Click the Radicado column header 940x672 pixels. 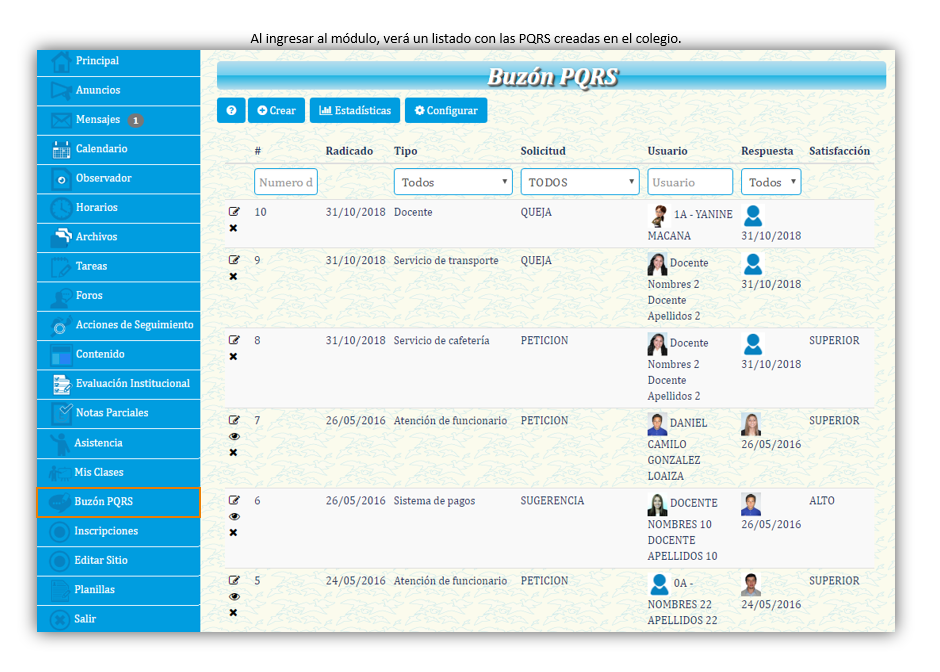[350, 151]
